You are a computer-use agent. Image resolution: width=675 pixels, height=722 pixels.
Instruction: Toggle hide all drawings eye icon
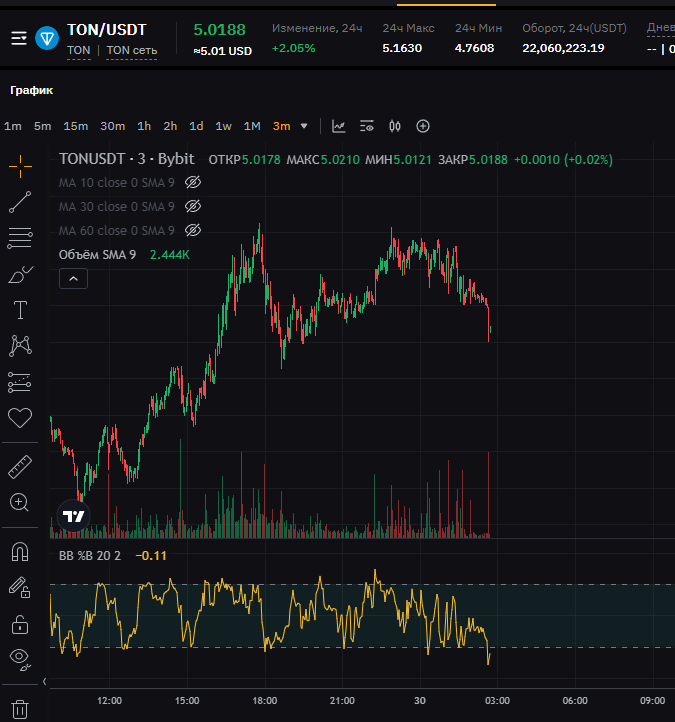tap(20, 659)
